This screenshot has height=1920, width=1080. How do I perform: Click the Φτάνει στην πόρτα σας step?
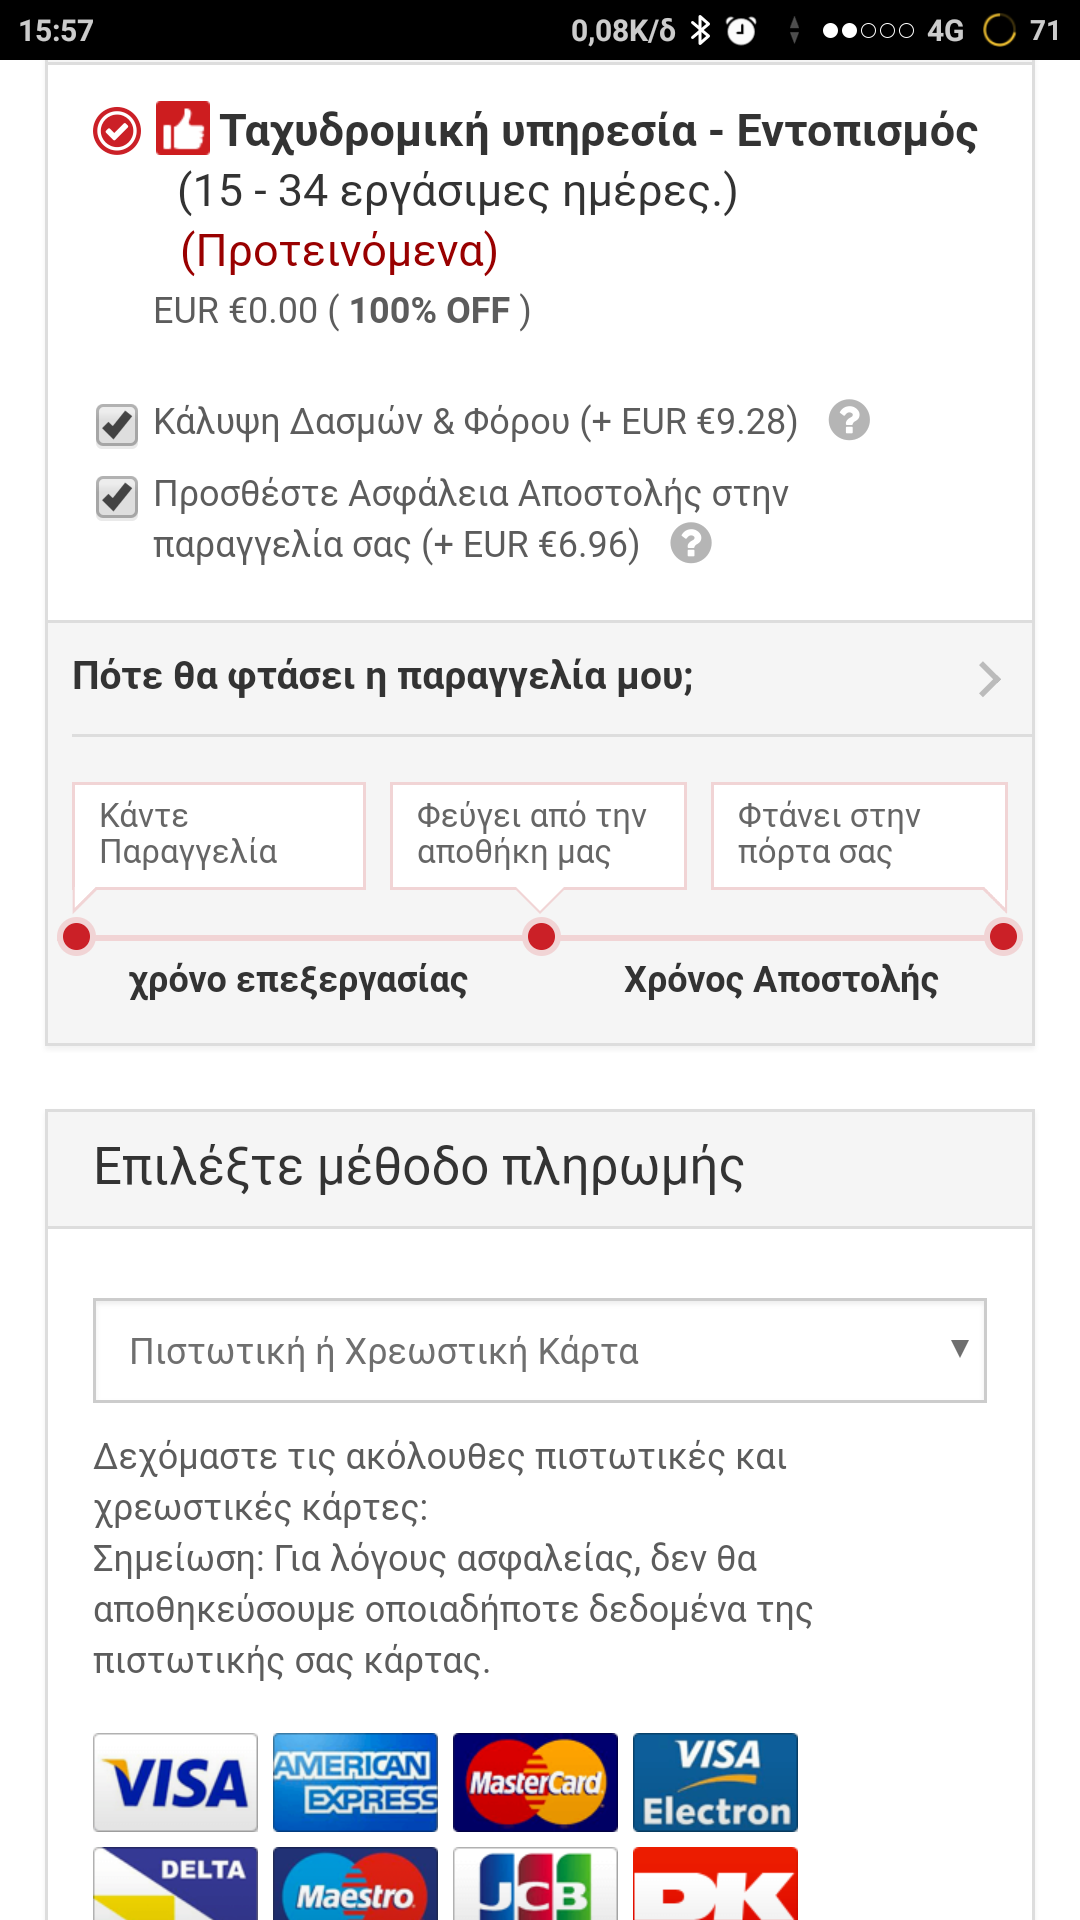coord(858,835)
